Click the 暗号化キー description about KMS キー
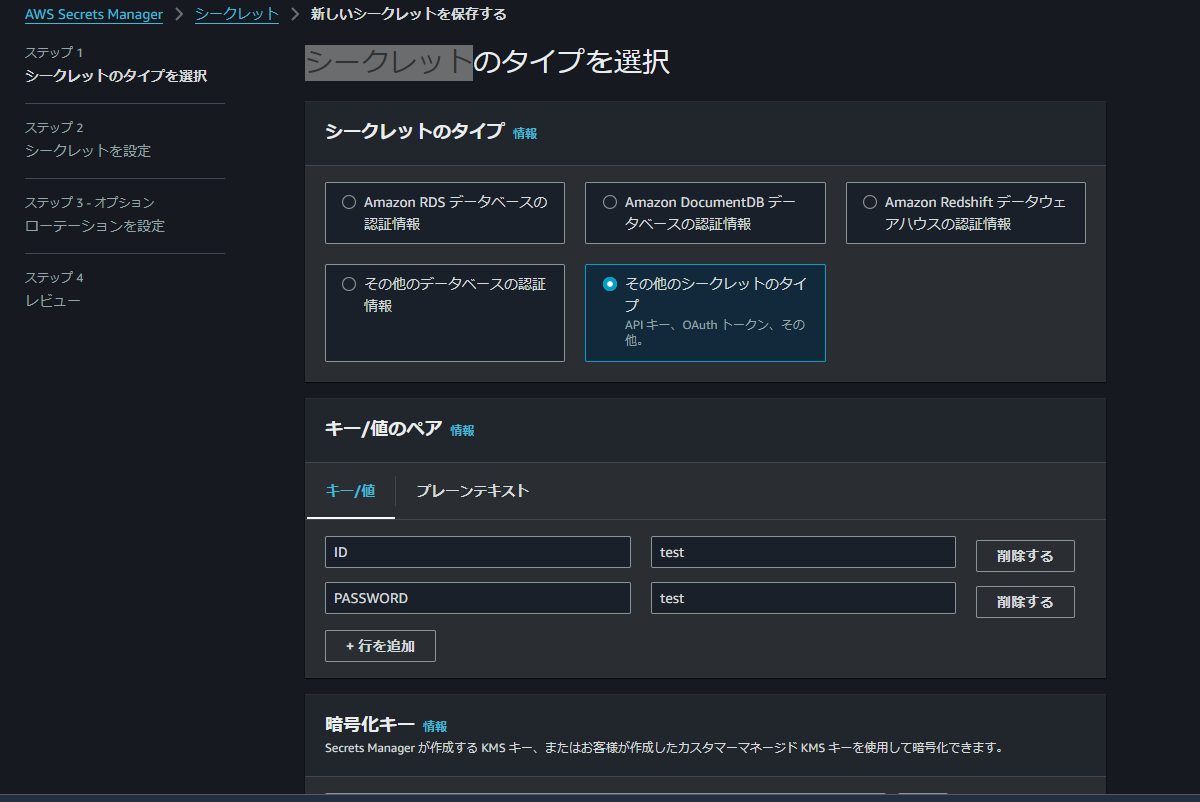Screen dimensions: 1200x802 click(x=664, y=747)
